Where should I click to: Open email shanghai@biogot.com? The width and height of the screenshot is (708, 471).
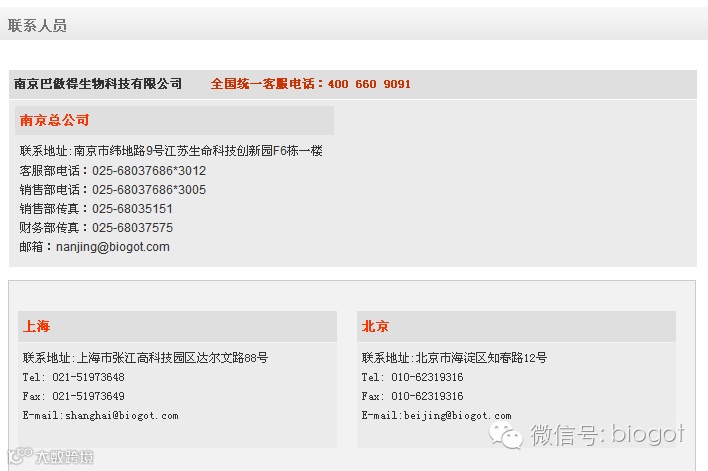click(122, 415)
